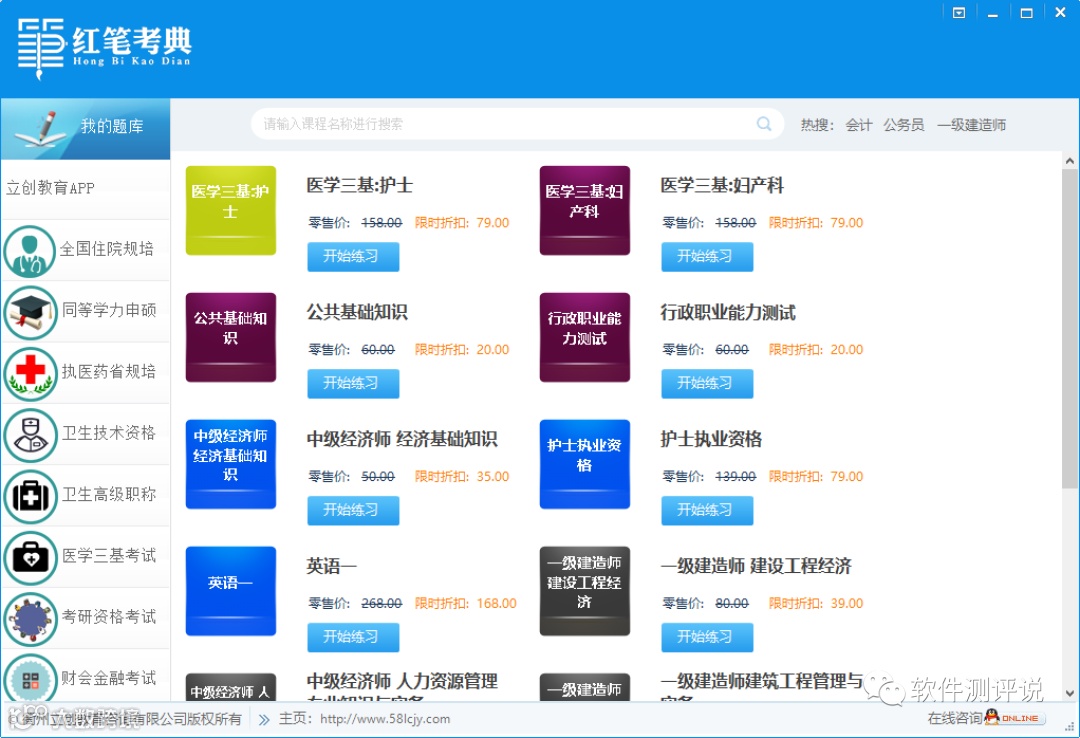Open the blue 英语一 course tile
The image size is (1080, 738).
pos(231,591)
